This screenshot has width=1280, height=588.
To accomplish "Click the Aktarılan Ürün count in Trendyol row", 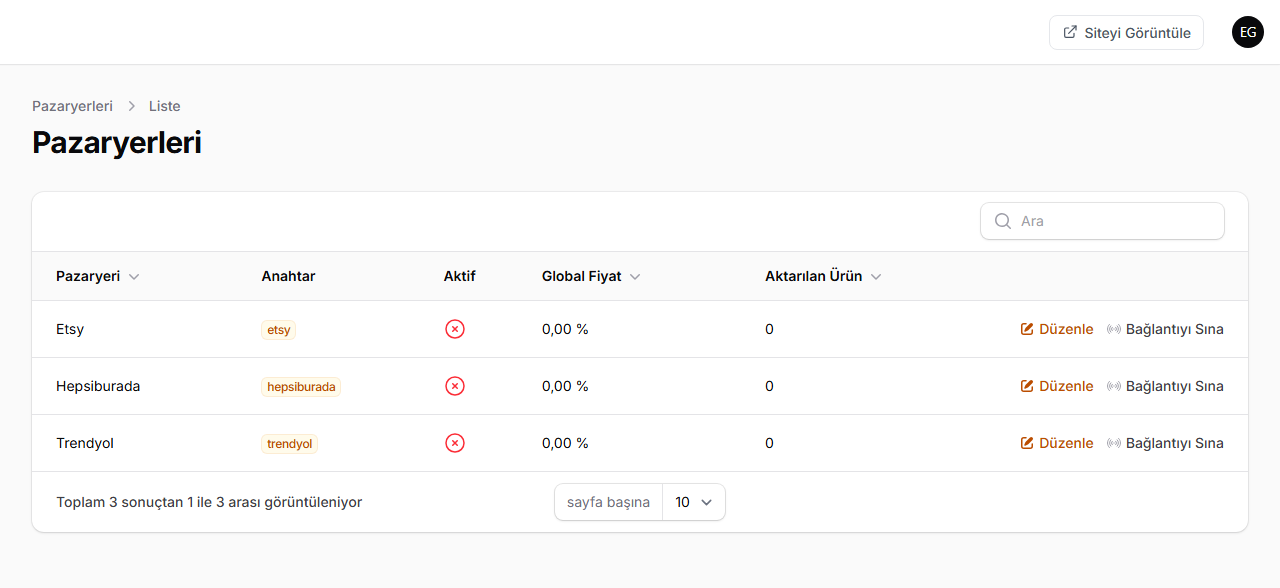I will (x=769, y=443).
